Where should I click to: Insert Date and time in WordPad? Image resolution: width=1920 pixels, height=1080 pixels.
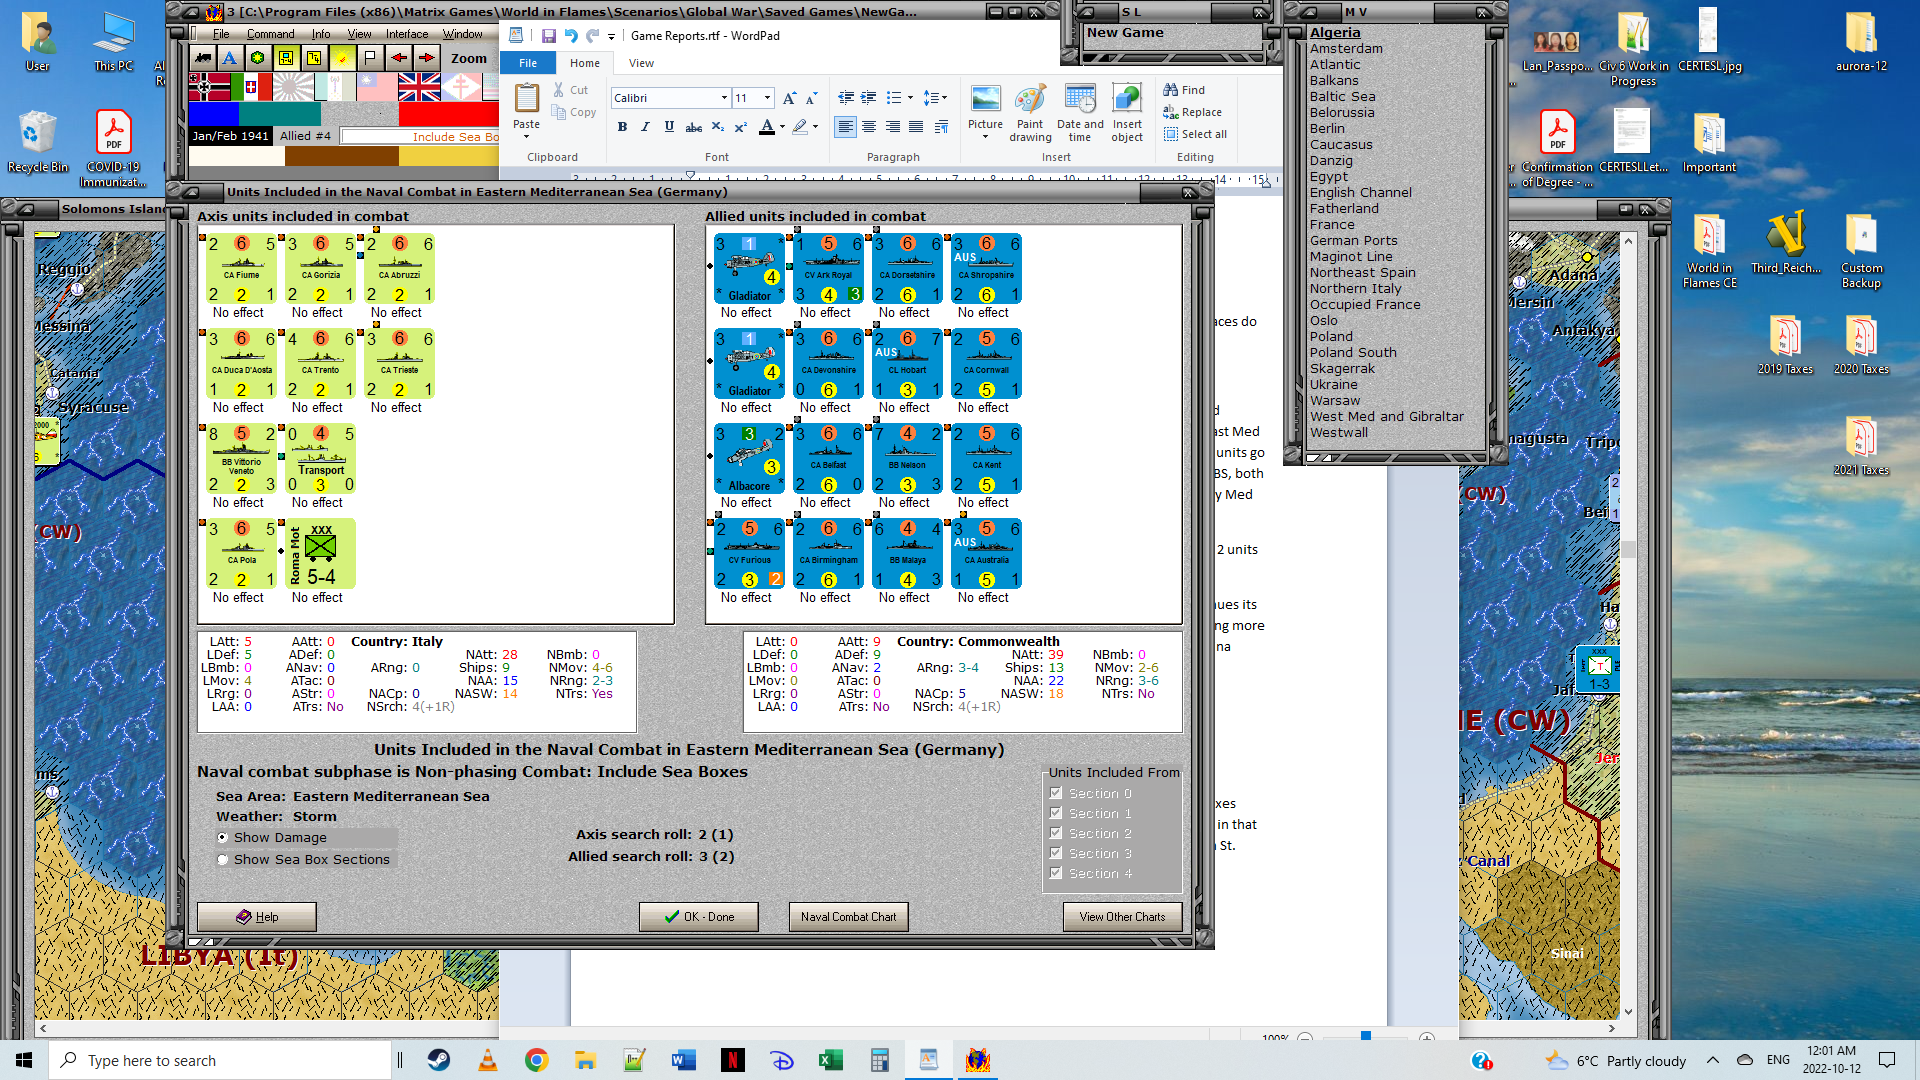click(1079, 112)
